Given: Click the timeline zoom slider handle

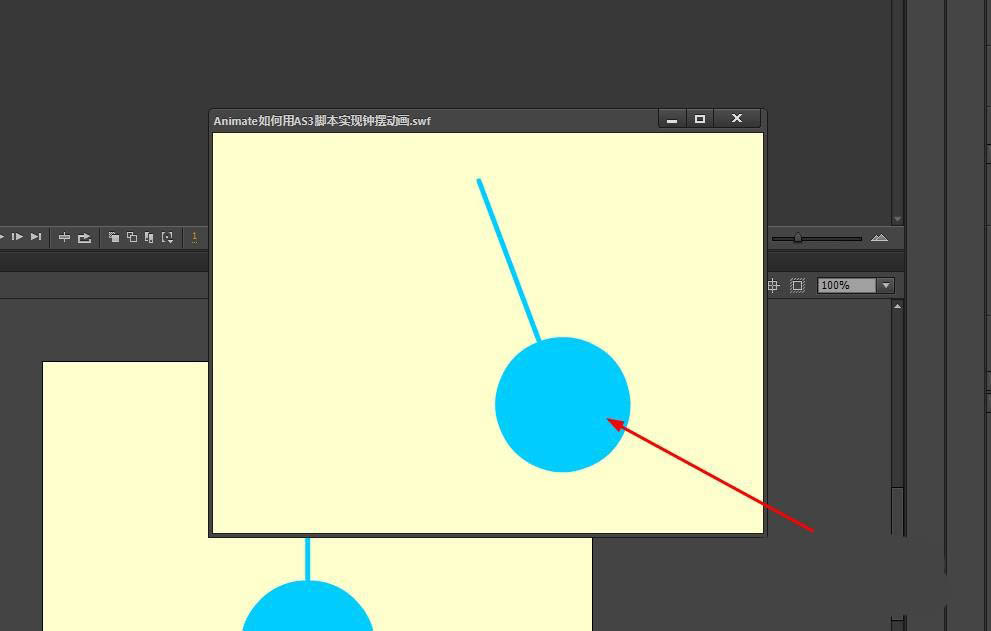Looking at the screenshot, I should [x=798, y=238].
